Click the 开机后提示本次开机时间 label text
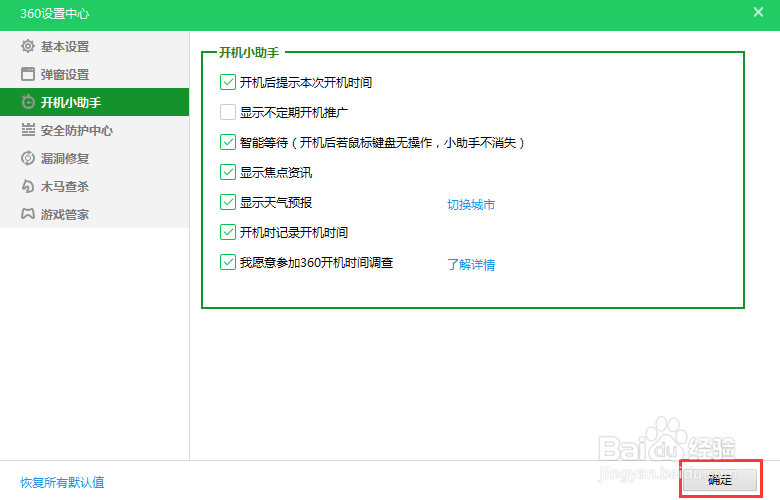780x500 pixels. 306,83
